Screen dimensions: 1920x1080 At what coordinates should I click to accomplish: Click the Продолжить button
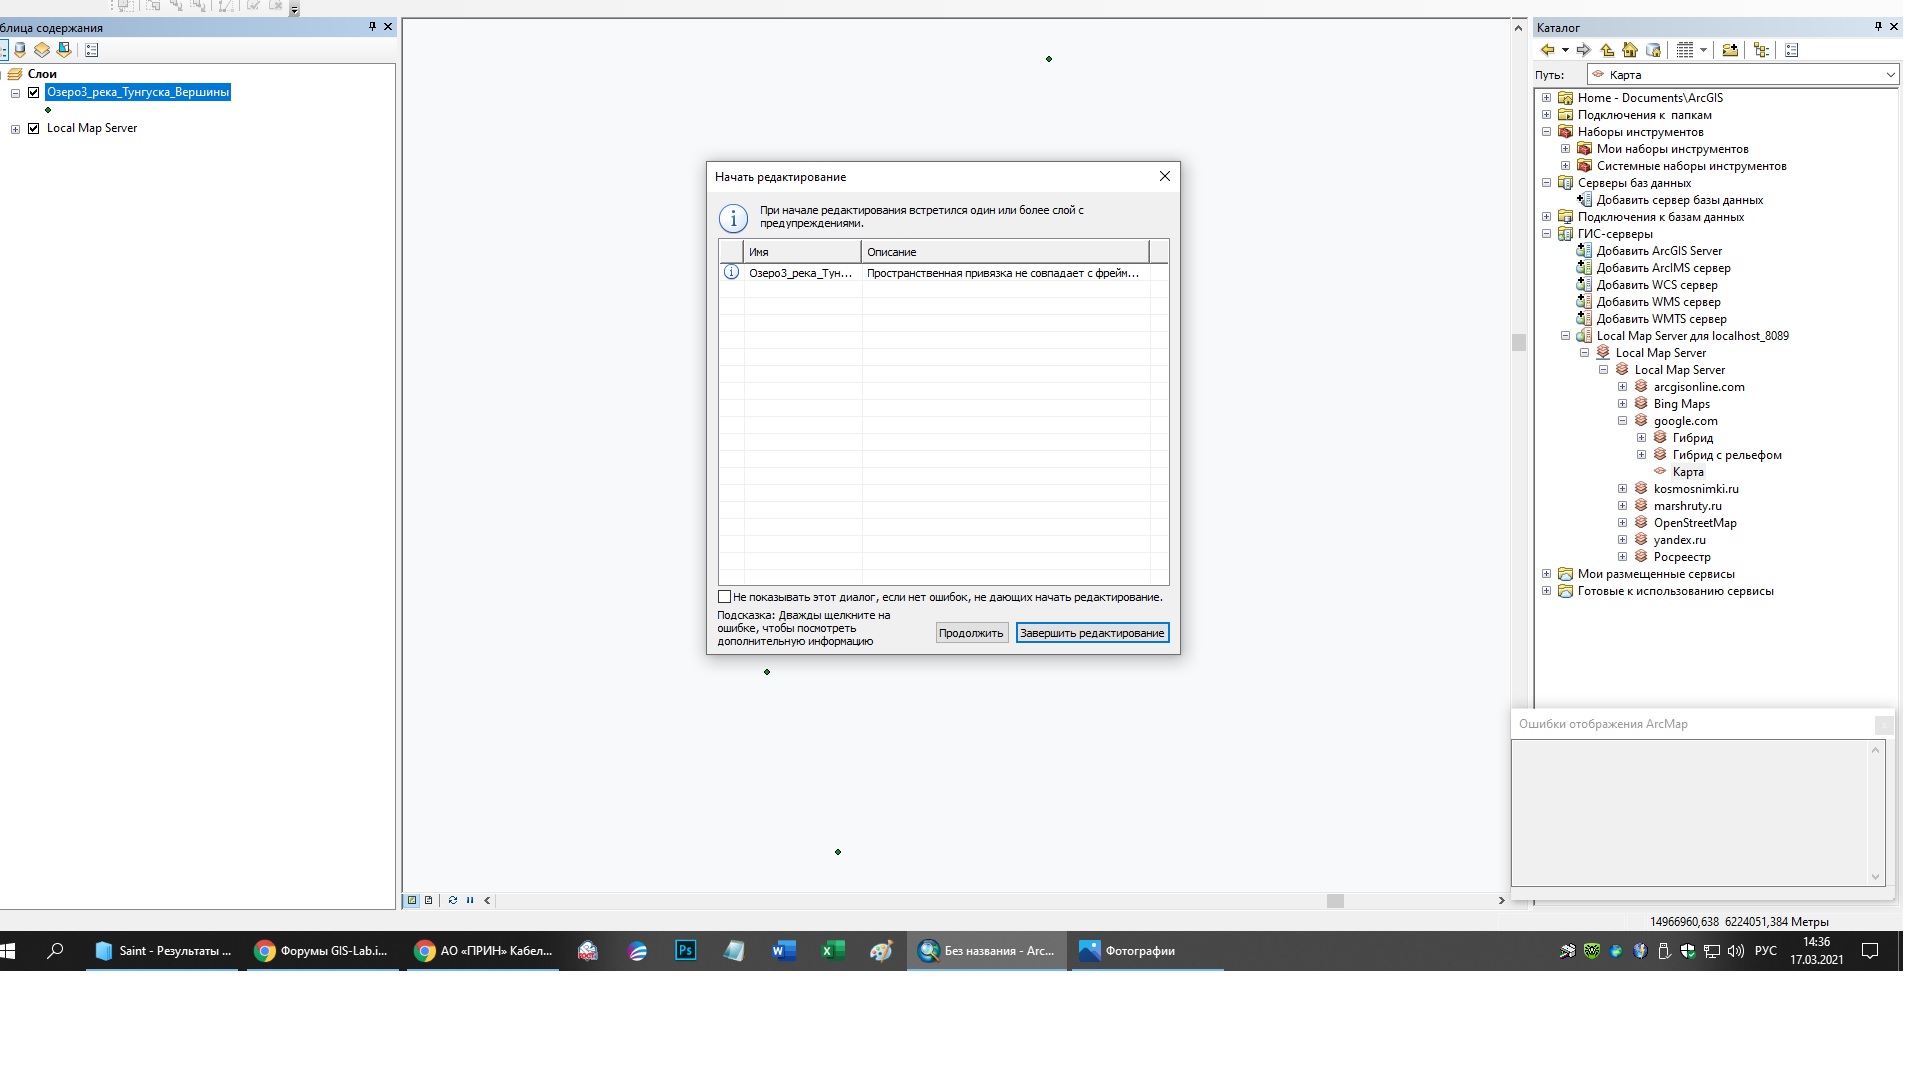pyautogui.click(x=970, y=633)
